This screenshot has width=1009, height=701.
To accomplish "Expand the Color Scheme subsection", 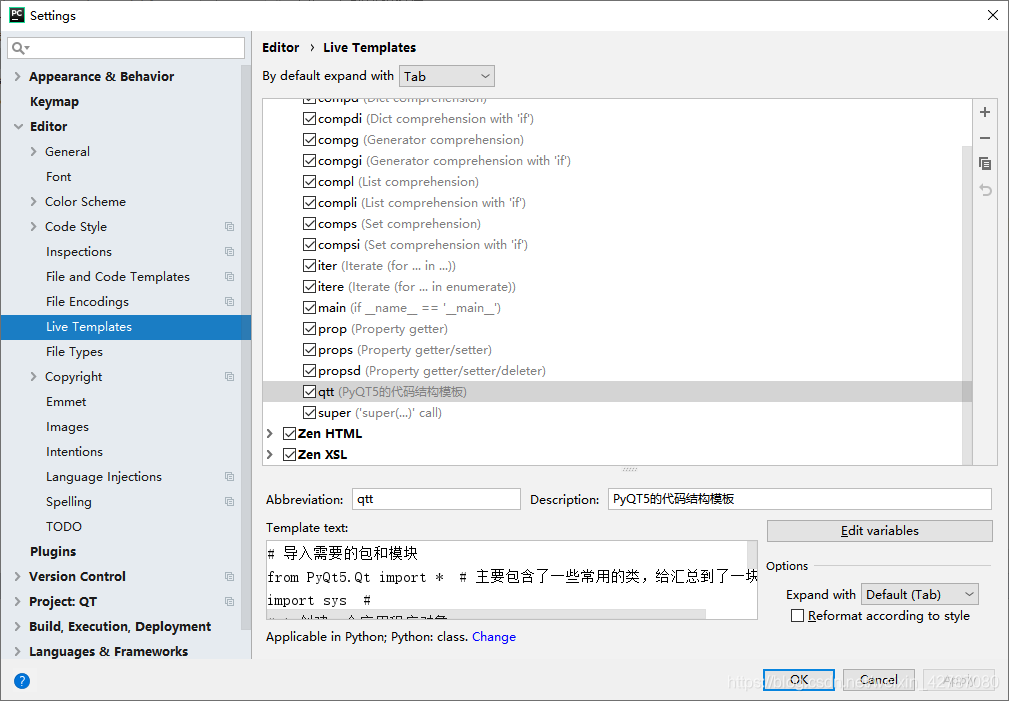I will pyautogui.click(x=33, y=201).
